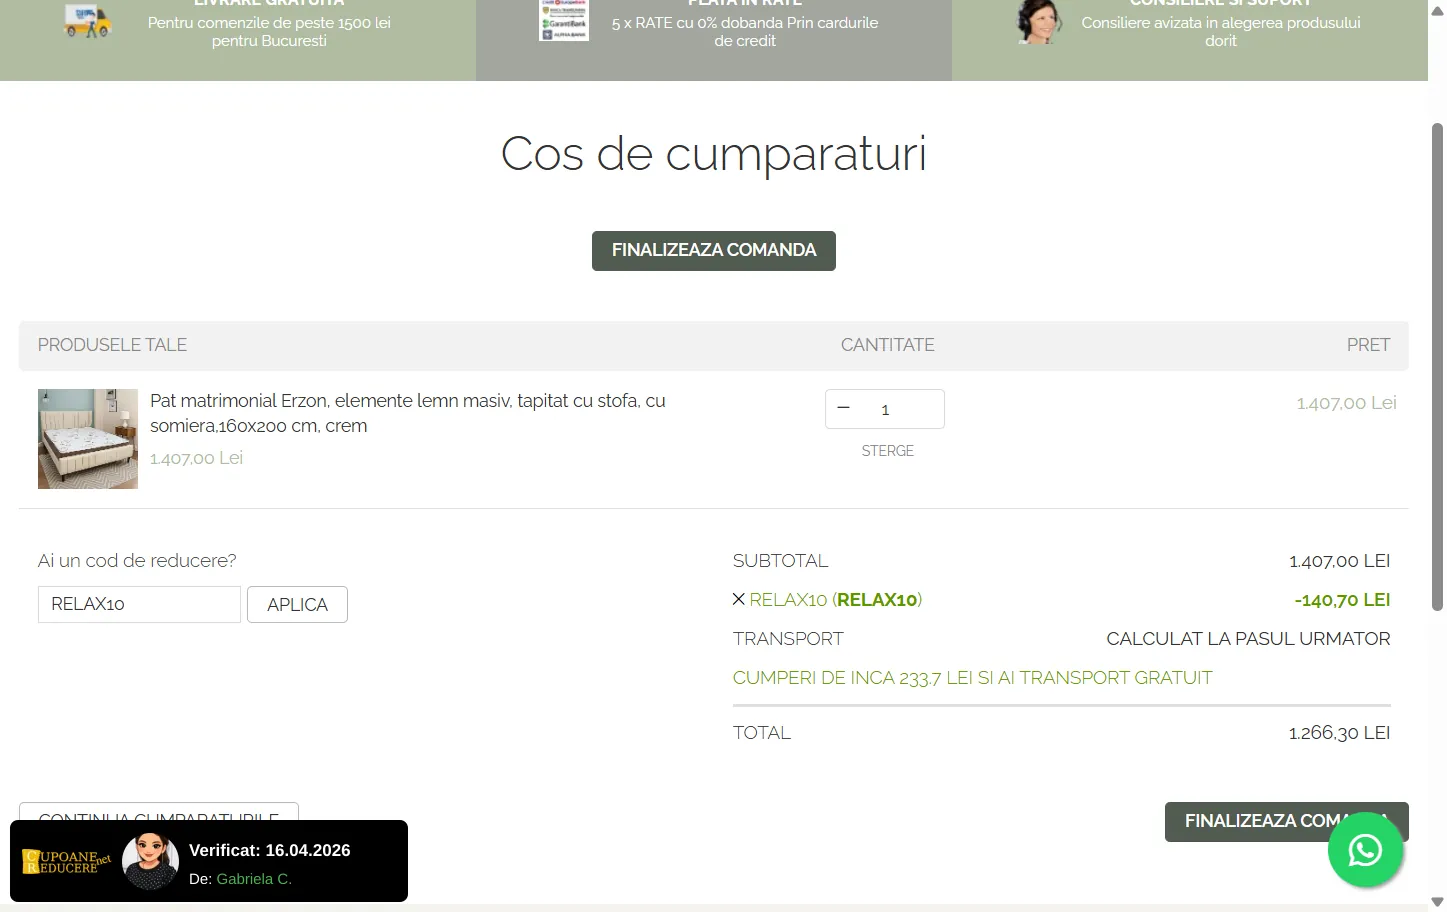This screenshot has height=912, width=1447.
Task: Open Gabriela C. author link
Action: [x=254, y=879]
